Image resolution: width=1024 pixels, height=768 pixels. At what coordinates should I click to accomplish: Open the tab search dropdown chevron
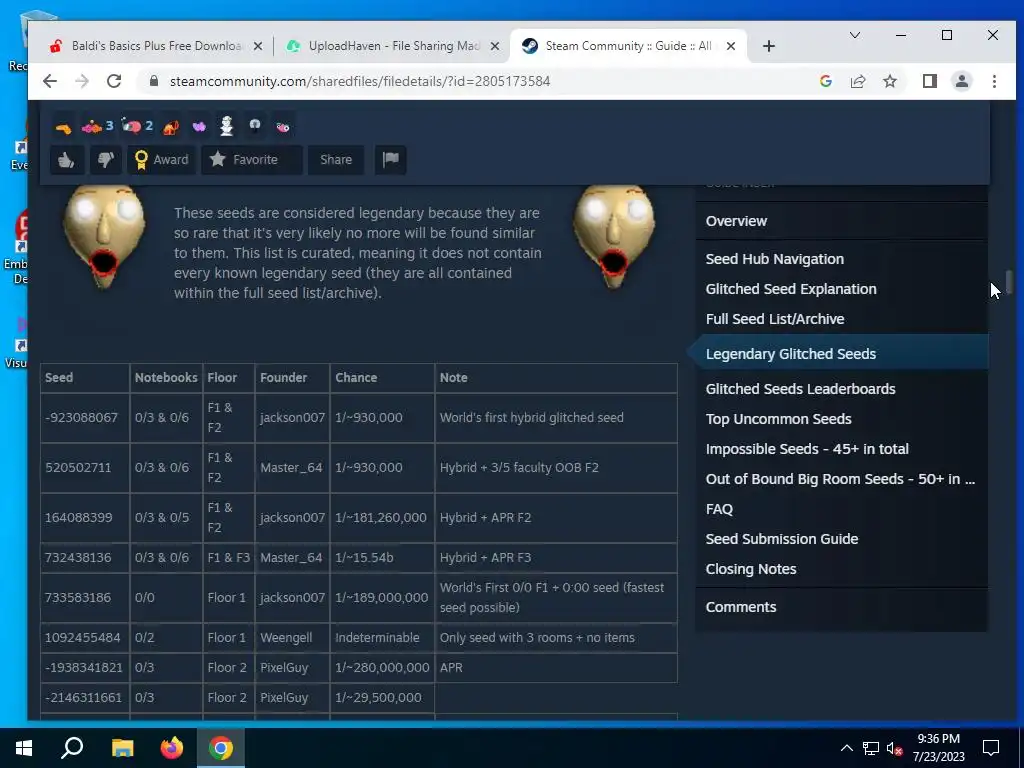point(854,35)
